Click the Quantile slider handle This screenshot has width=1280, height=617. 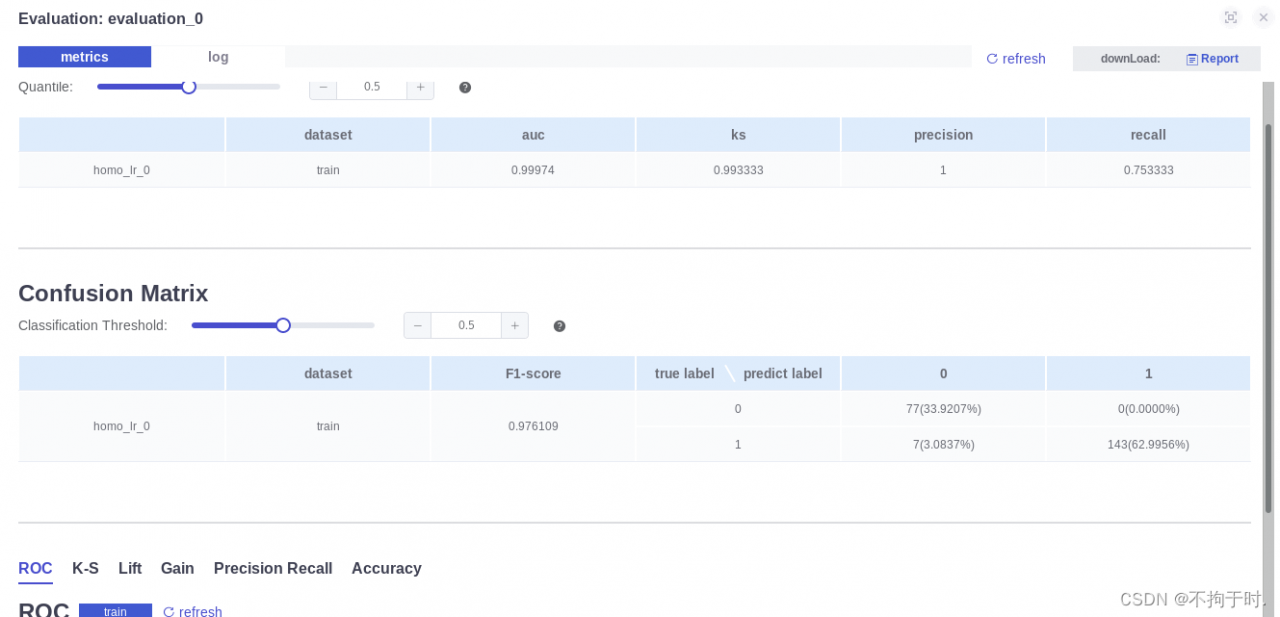[189, 87]
